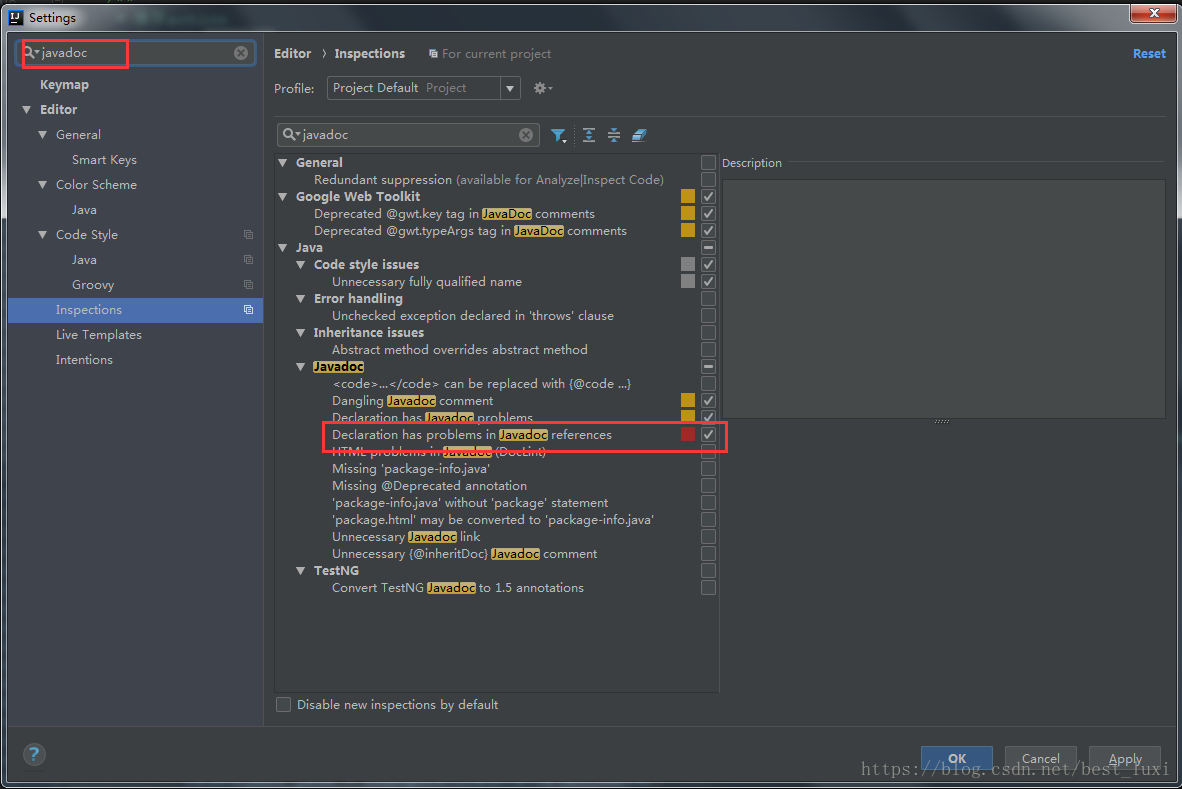Enable 'Missing @Deprecated annotation' inspection checkbox
Image resolution: width=1182 pixels, height=789 pixels.
(708, 486)
